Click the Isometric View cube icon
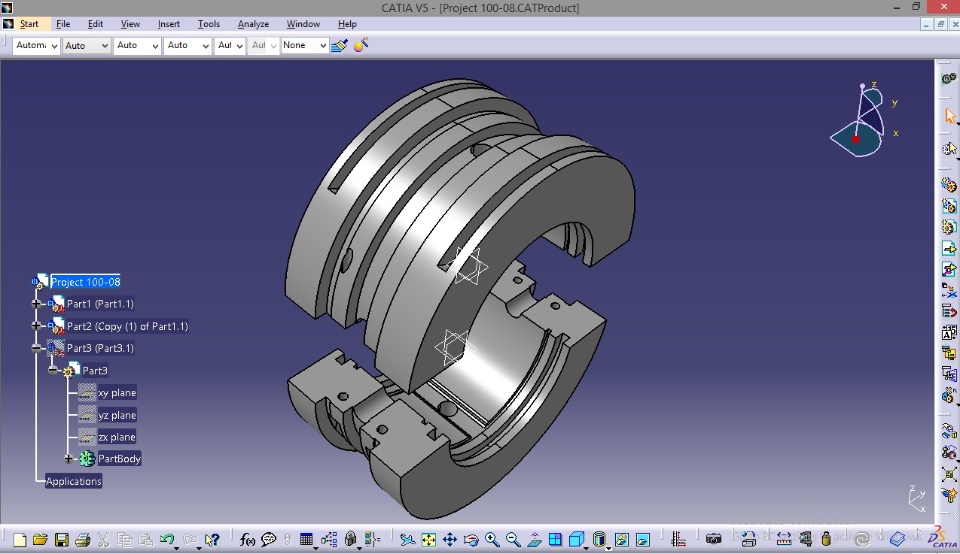This screenshot has width=960, height=554. [576, 539]
